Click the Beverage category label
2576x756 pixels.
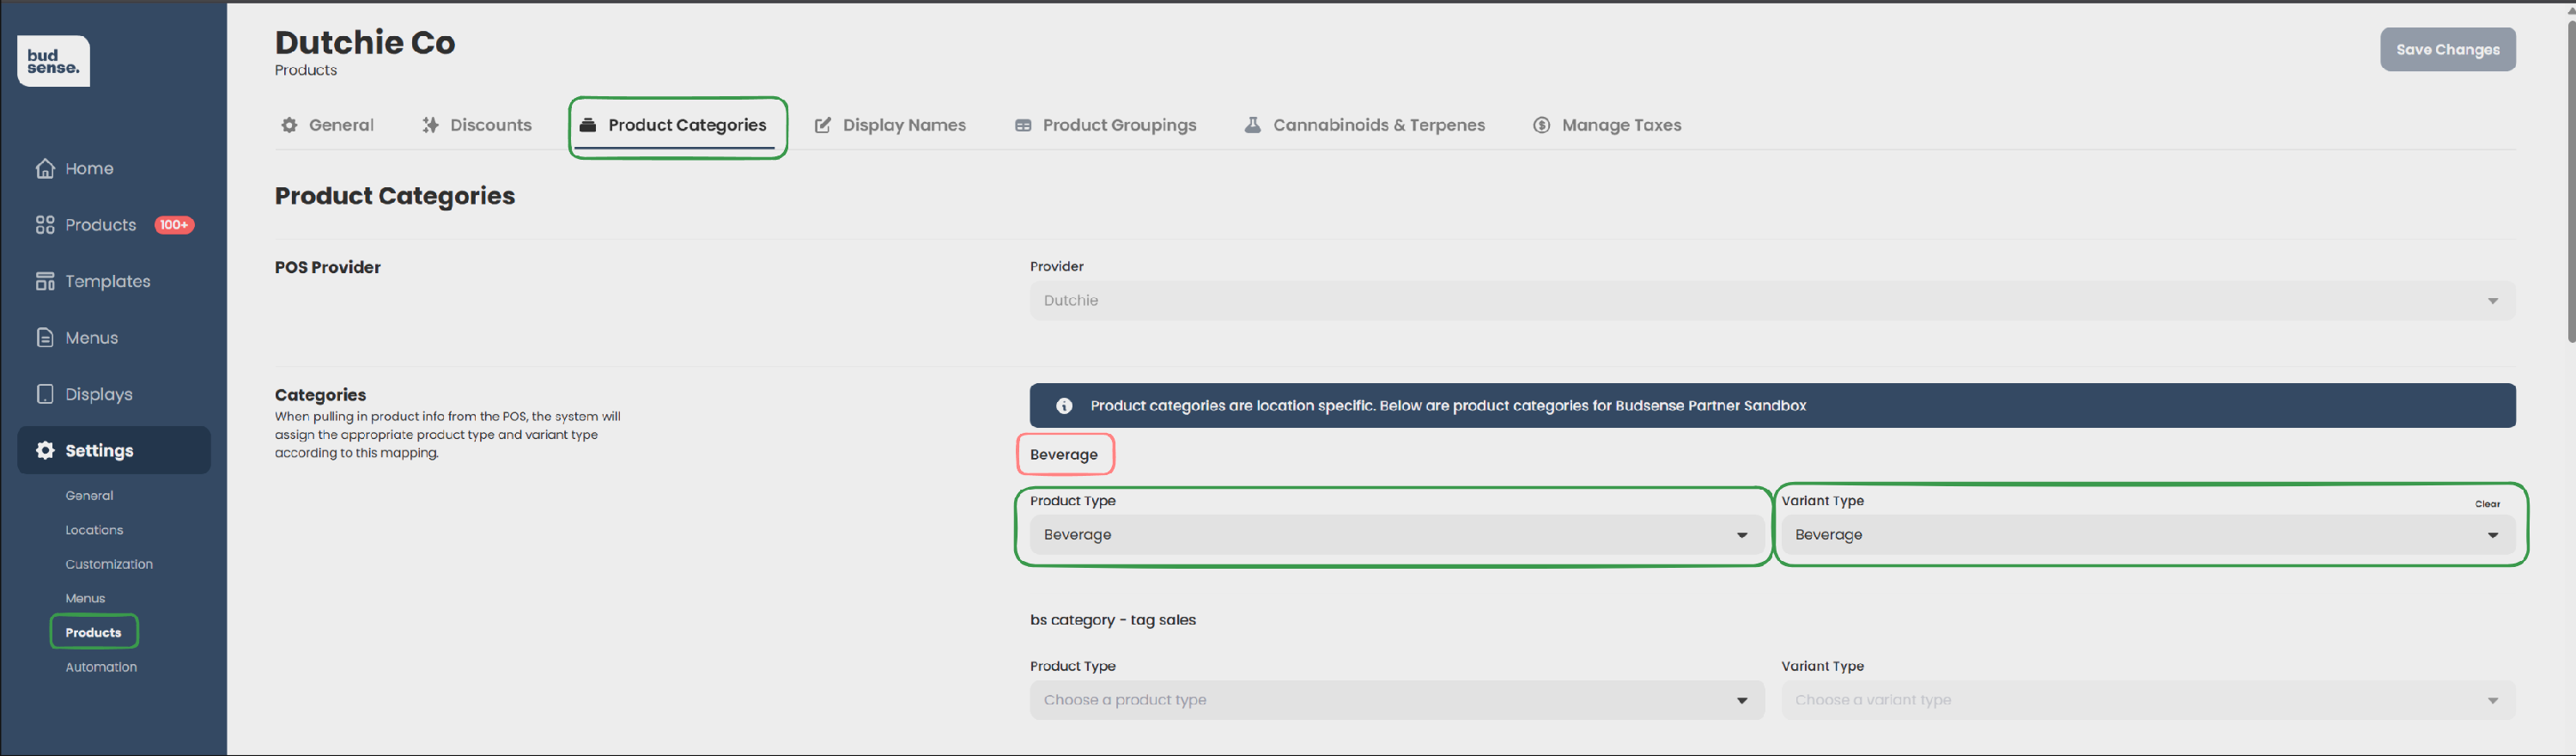tap(1064, 455)
